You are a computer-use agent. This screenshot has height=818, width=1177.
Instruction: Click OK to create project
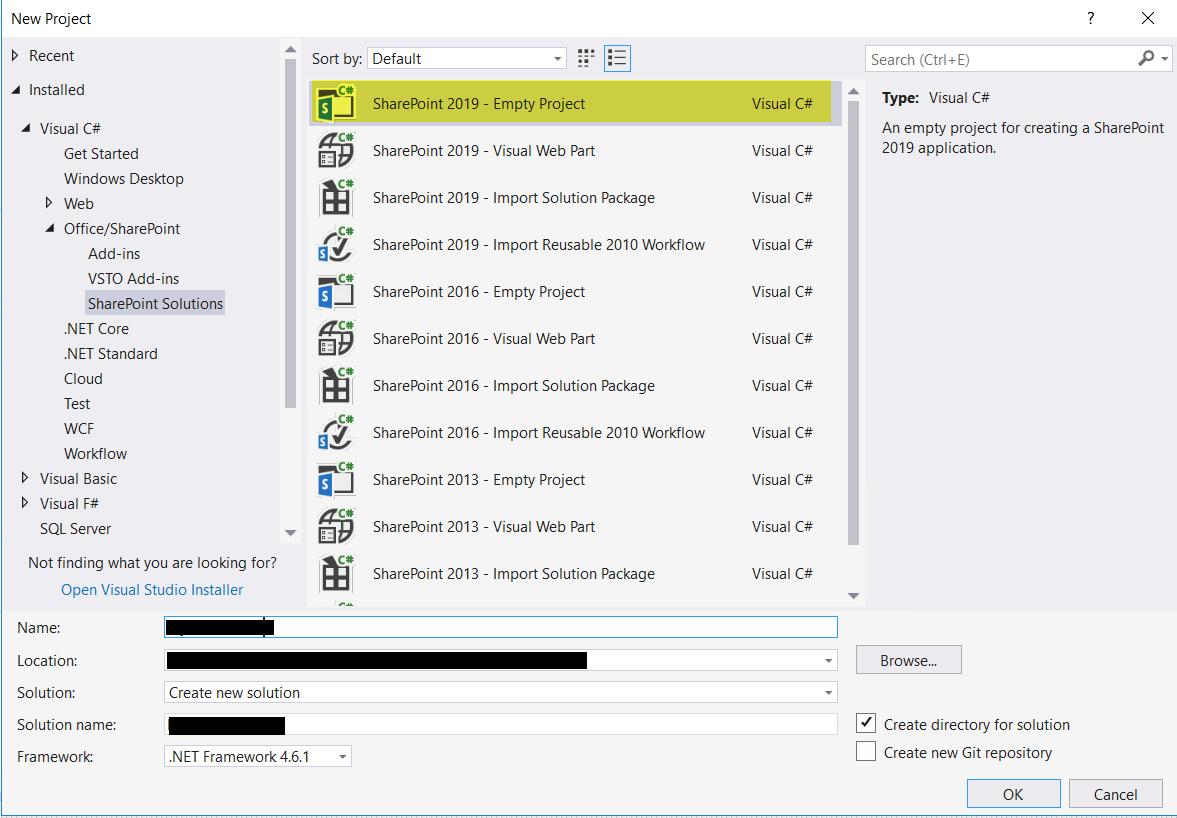point(1013,794)
